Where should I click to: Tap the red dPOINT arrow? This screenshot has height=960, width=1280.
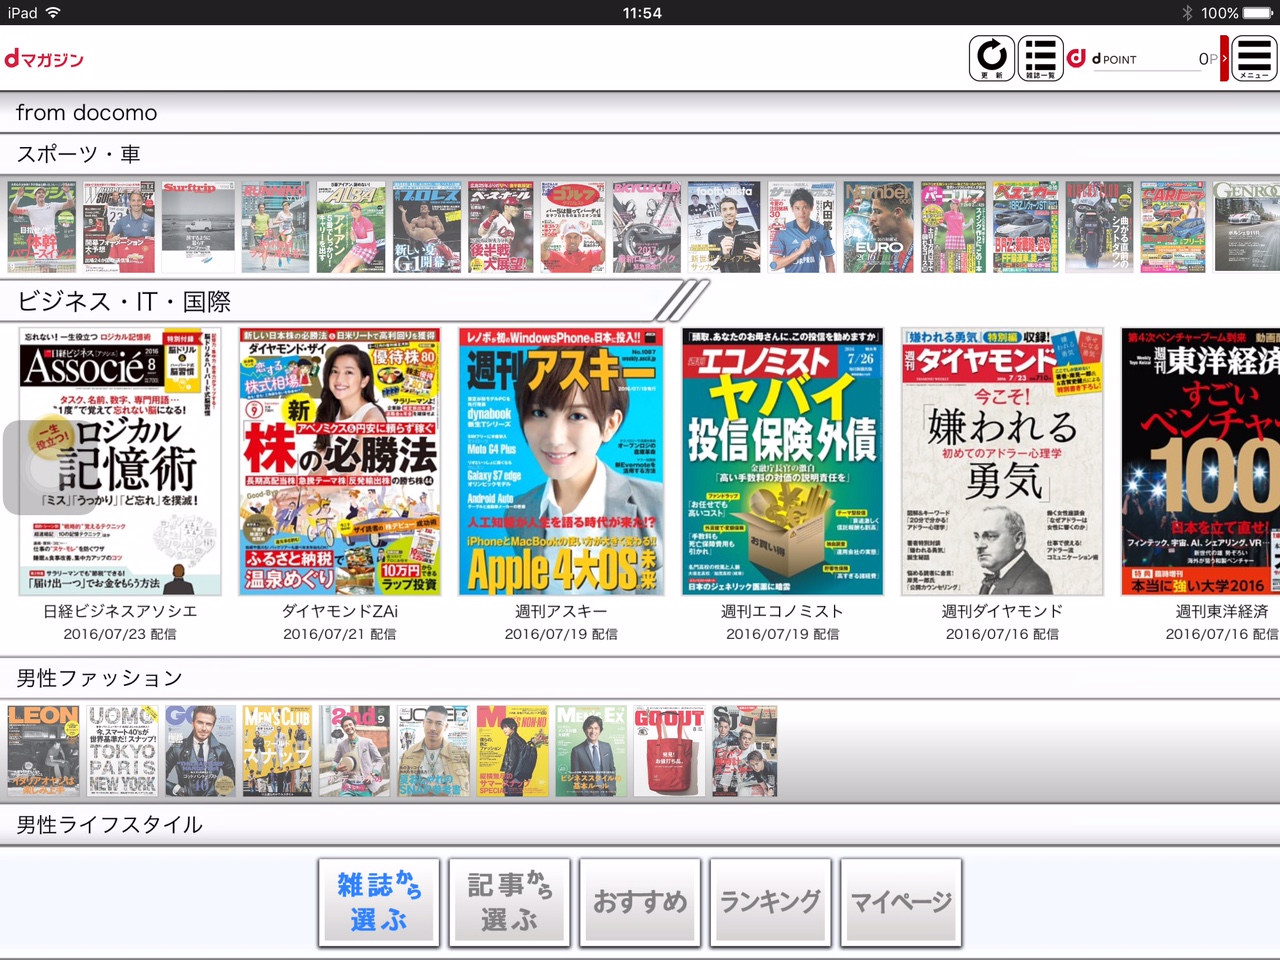[x=1224, y=58]
